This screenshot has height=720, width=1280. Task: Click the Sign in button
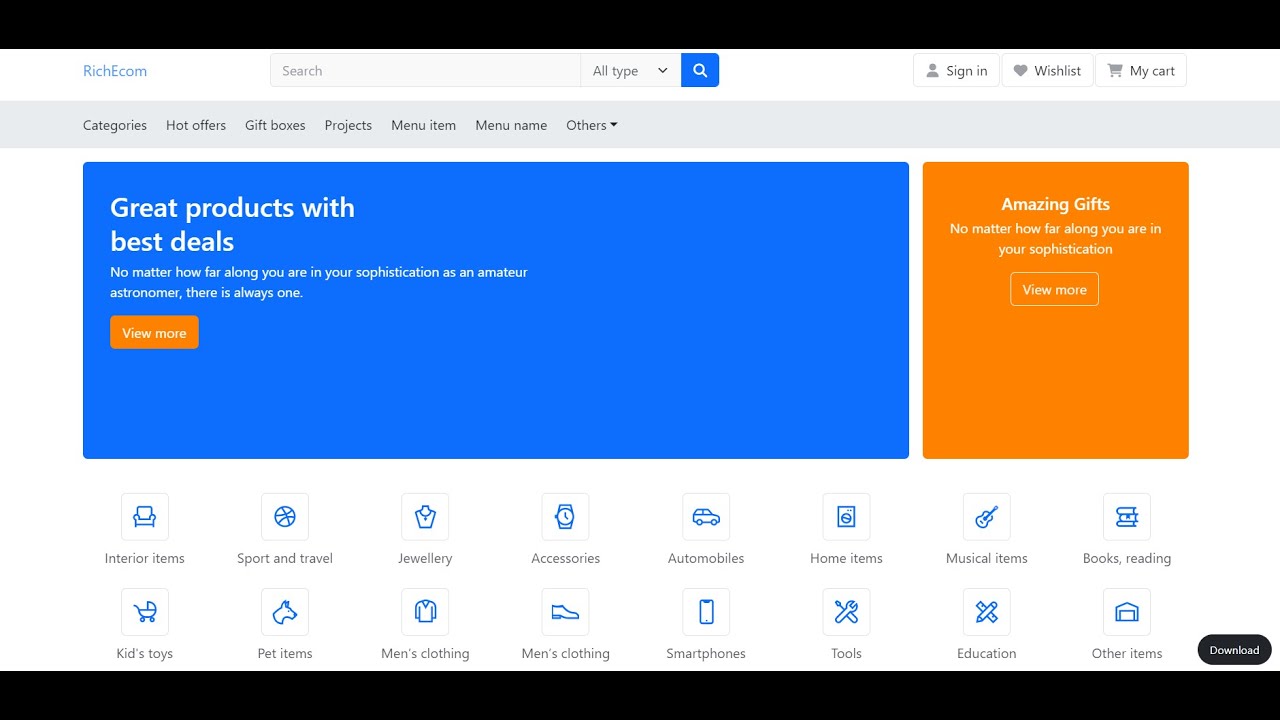956,71
